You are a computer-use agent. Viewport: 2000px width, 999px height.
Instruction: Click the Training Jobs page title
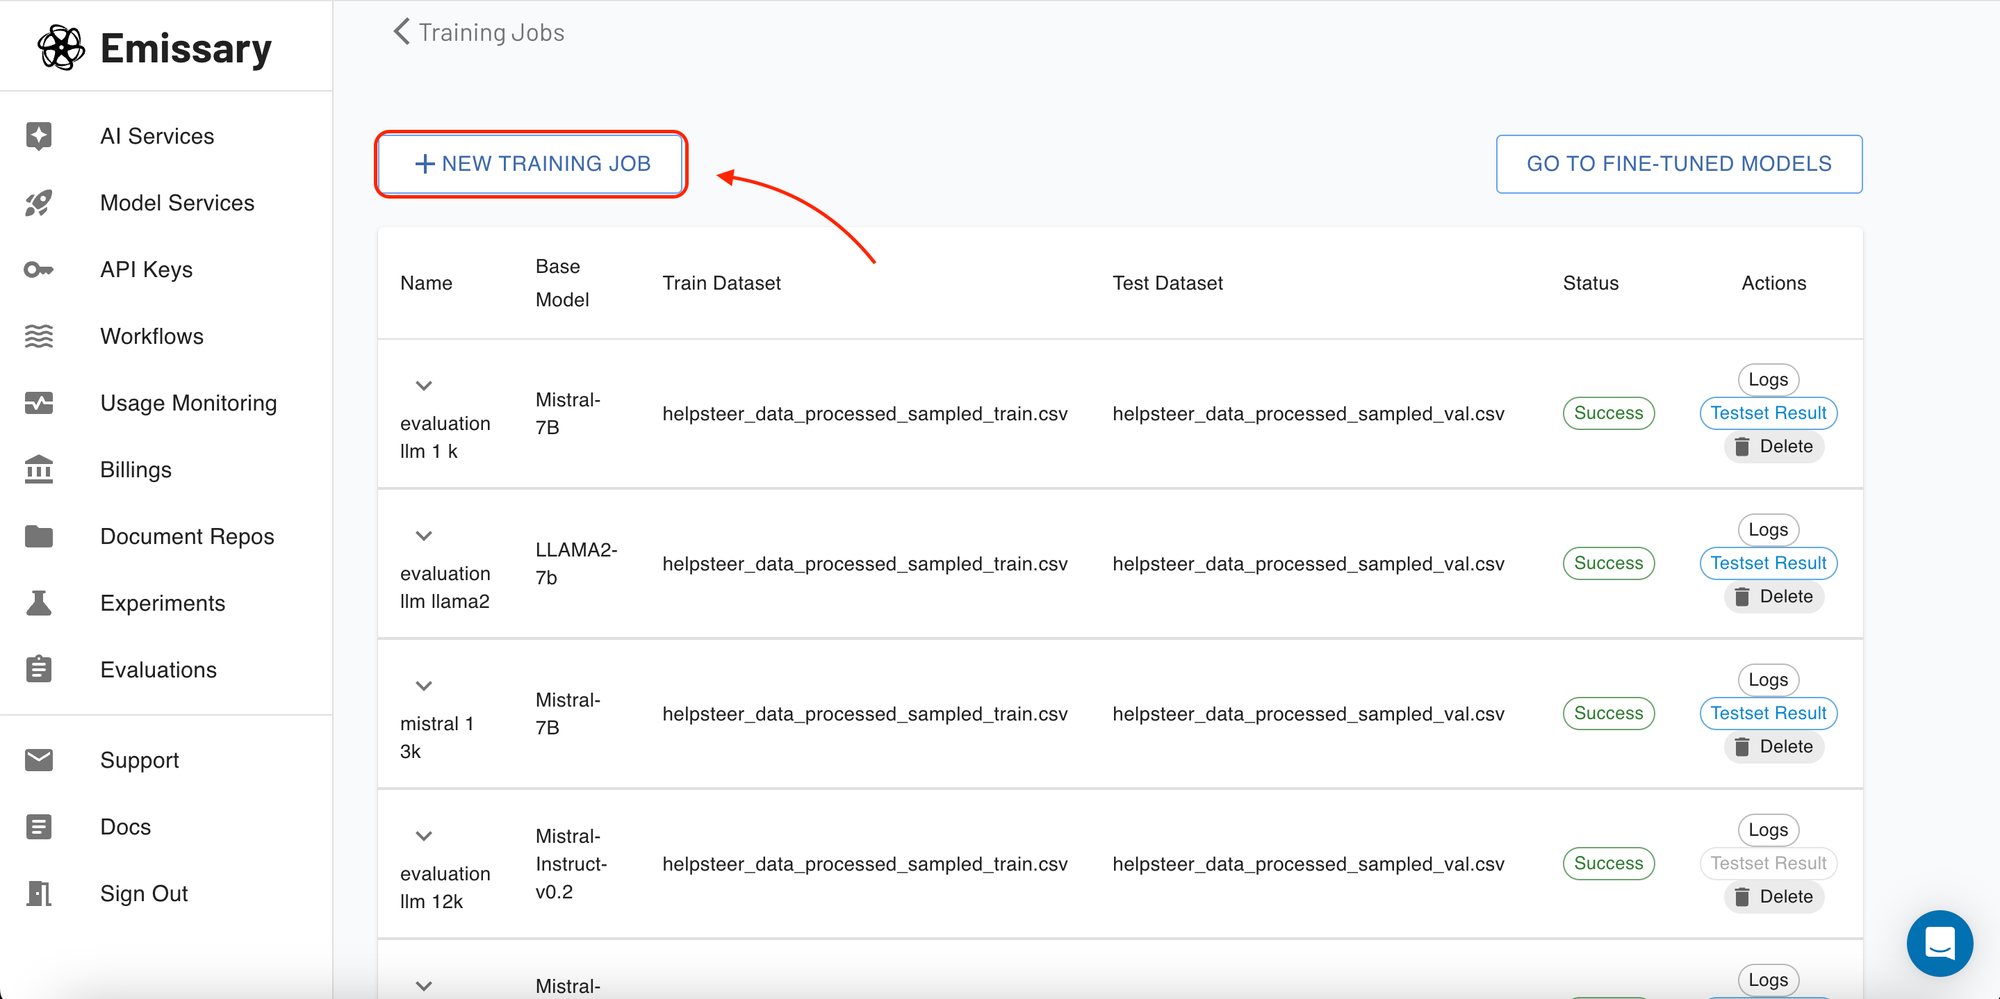tap(491, 32)
